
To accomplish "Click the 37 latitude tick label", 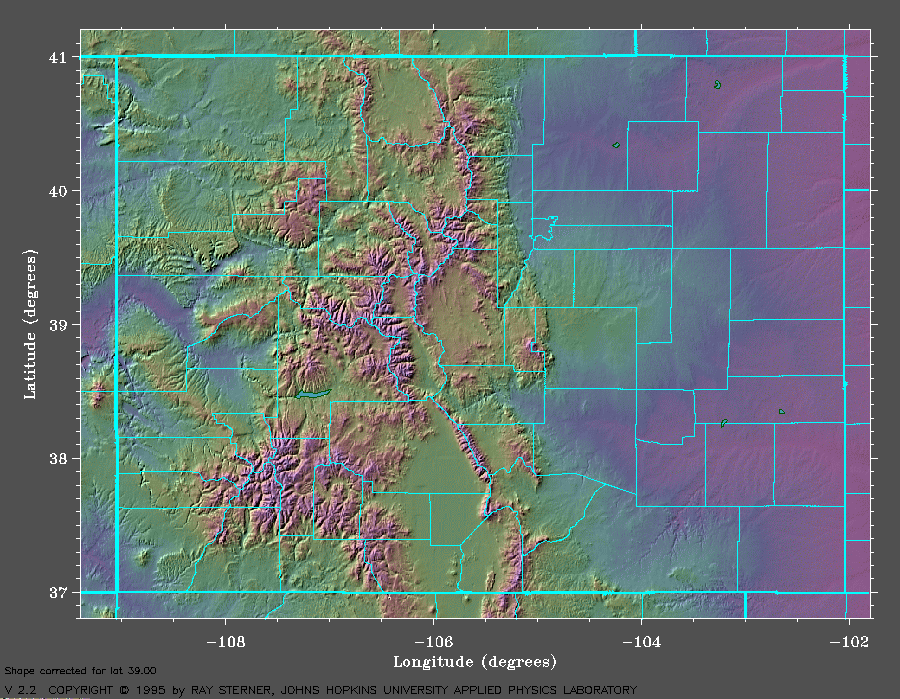I will pos(59,592).
